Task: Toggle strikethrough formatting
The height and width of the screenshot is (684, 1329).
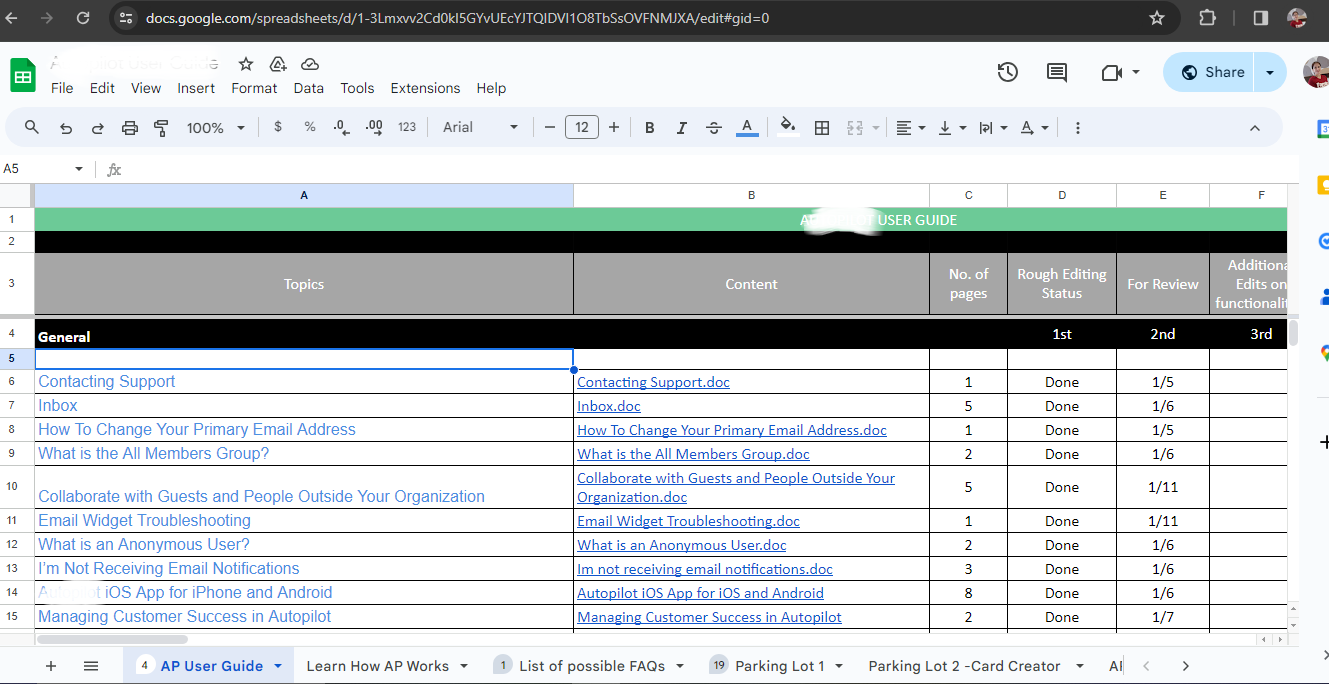Action: coord(714,128)
